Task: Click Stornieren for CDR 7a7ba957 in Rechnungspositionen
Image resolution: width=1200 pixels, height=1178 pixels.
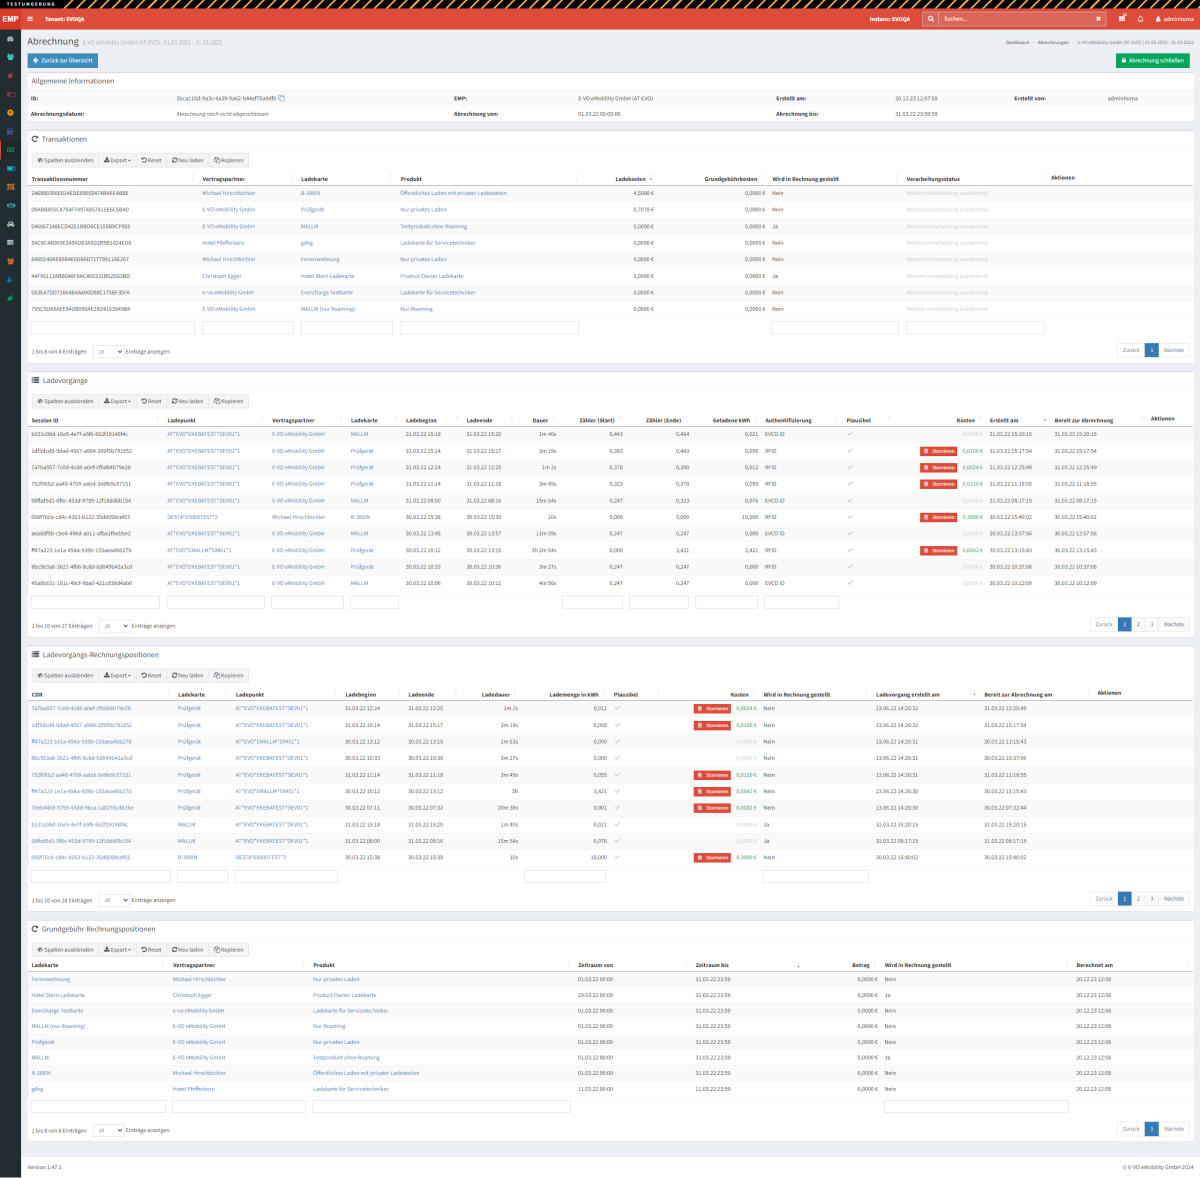Action: [x=712, y=709]
